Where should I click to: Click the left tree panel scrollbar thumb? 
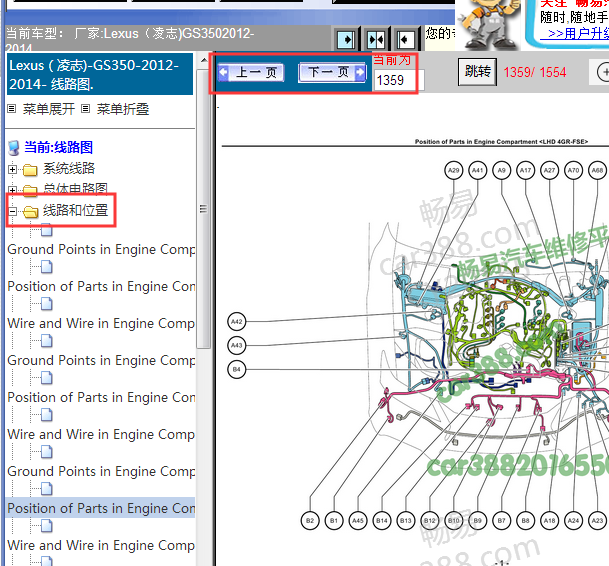click(203, 209)
